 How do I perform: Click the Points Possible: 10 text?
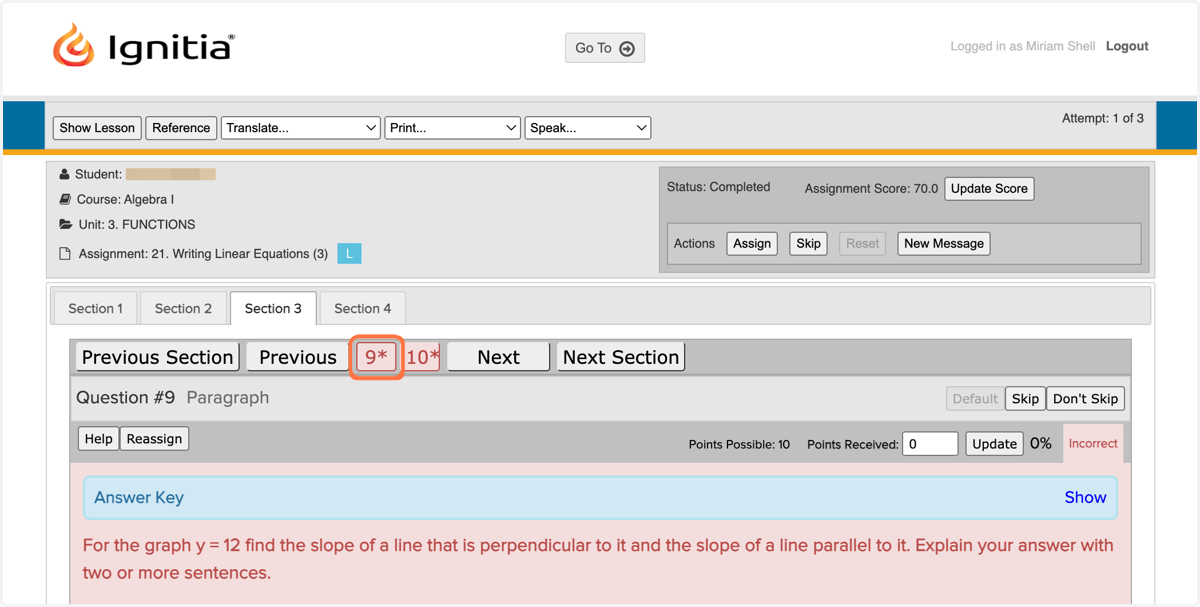pyautogui.click(x=739, y=445)
